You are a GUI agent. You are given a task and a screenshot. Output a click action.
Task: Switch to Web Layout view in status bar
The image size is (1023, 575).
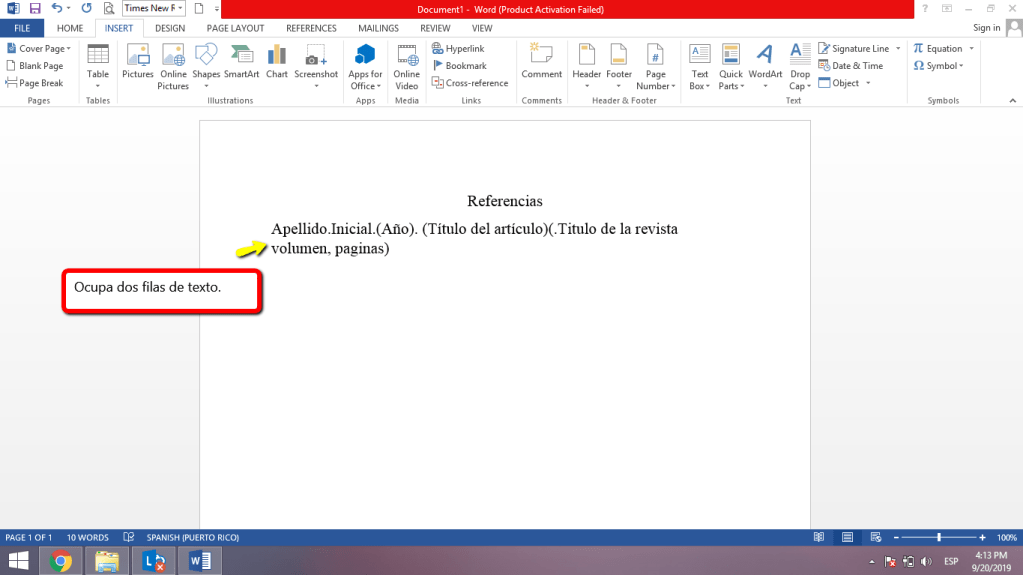pos(875,537)
